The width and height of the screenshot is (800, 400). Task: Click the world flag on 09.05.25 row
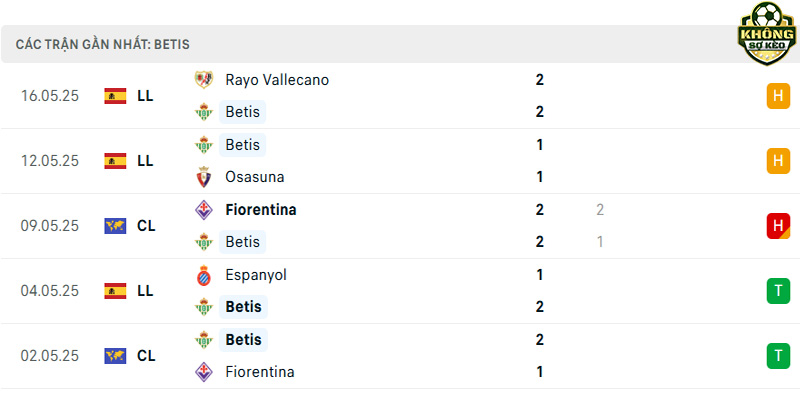[x=115, y=226]
